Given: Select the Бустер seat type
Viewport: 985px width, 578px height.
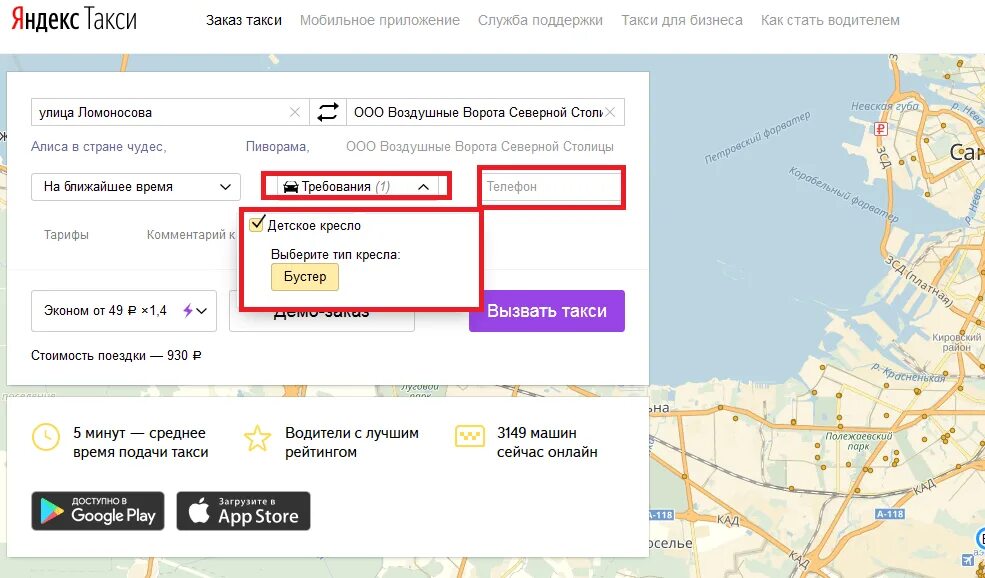Looking at the screenshot, I should coord(305,277).
